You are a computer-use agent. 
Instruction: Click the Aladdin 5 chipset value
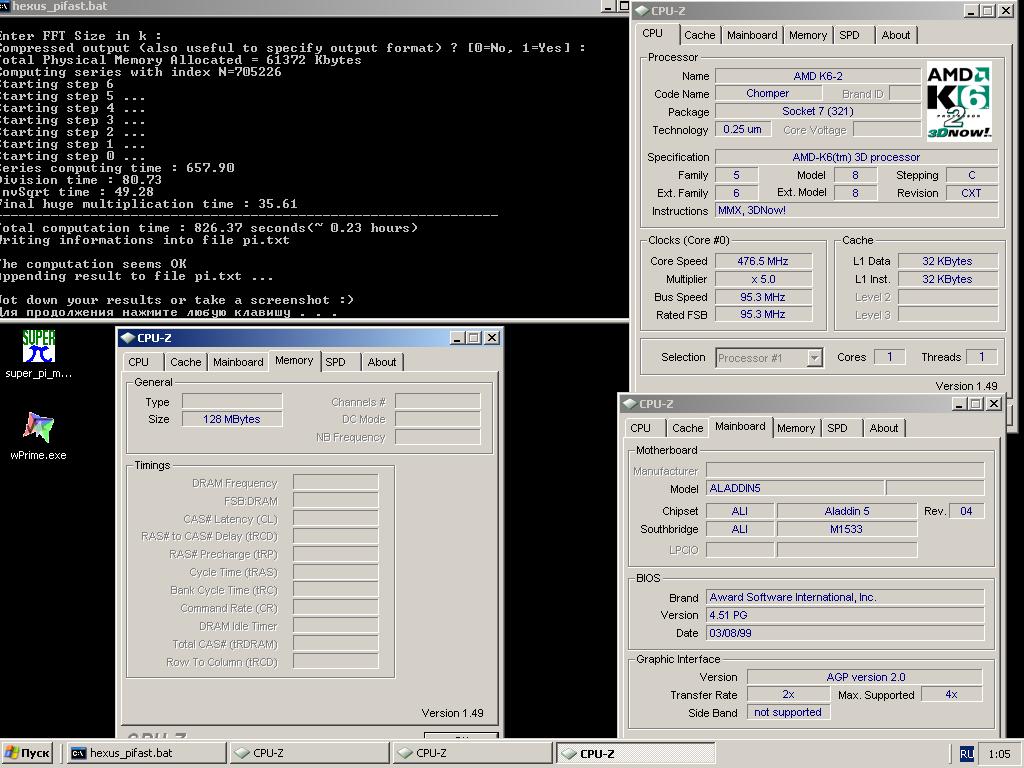click(846, 511)
